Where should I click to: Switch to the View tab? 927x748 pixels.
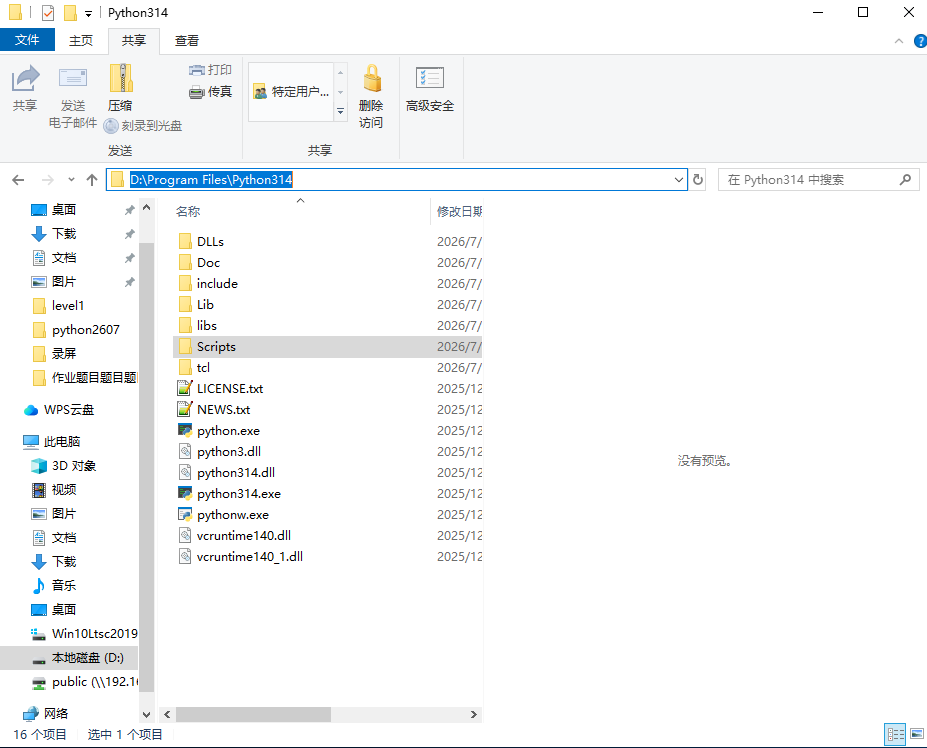coord(187,40)
